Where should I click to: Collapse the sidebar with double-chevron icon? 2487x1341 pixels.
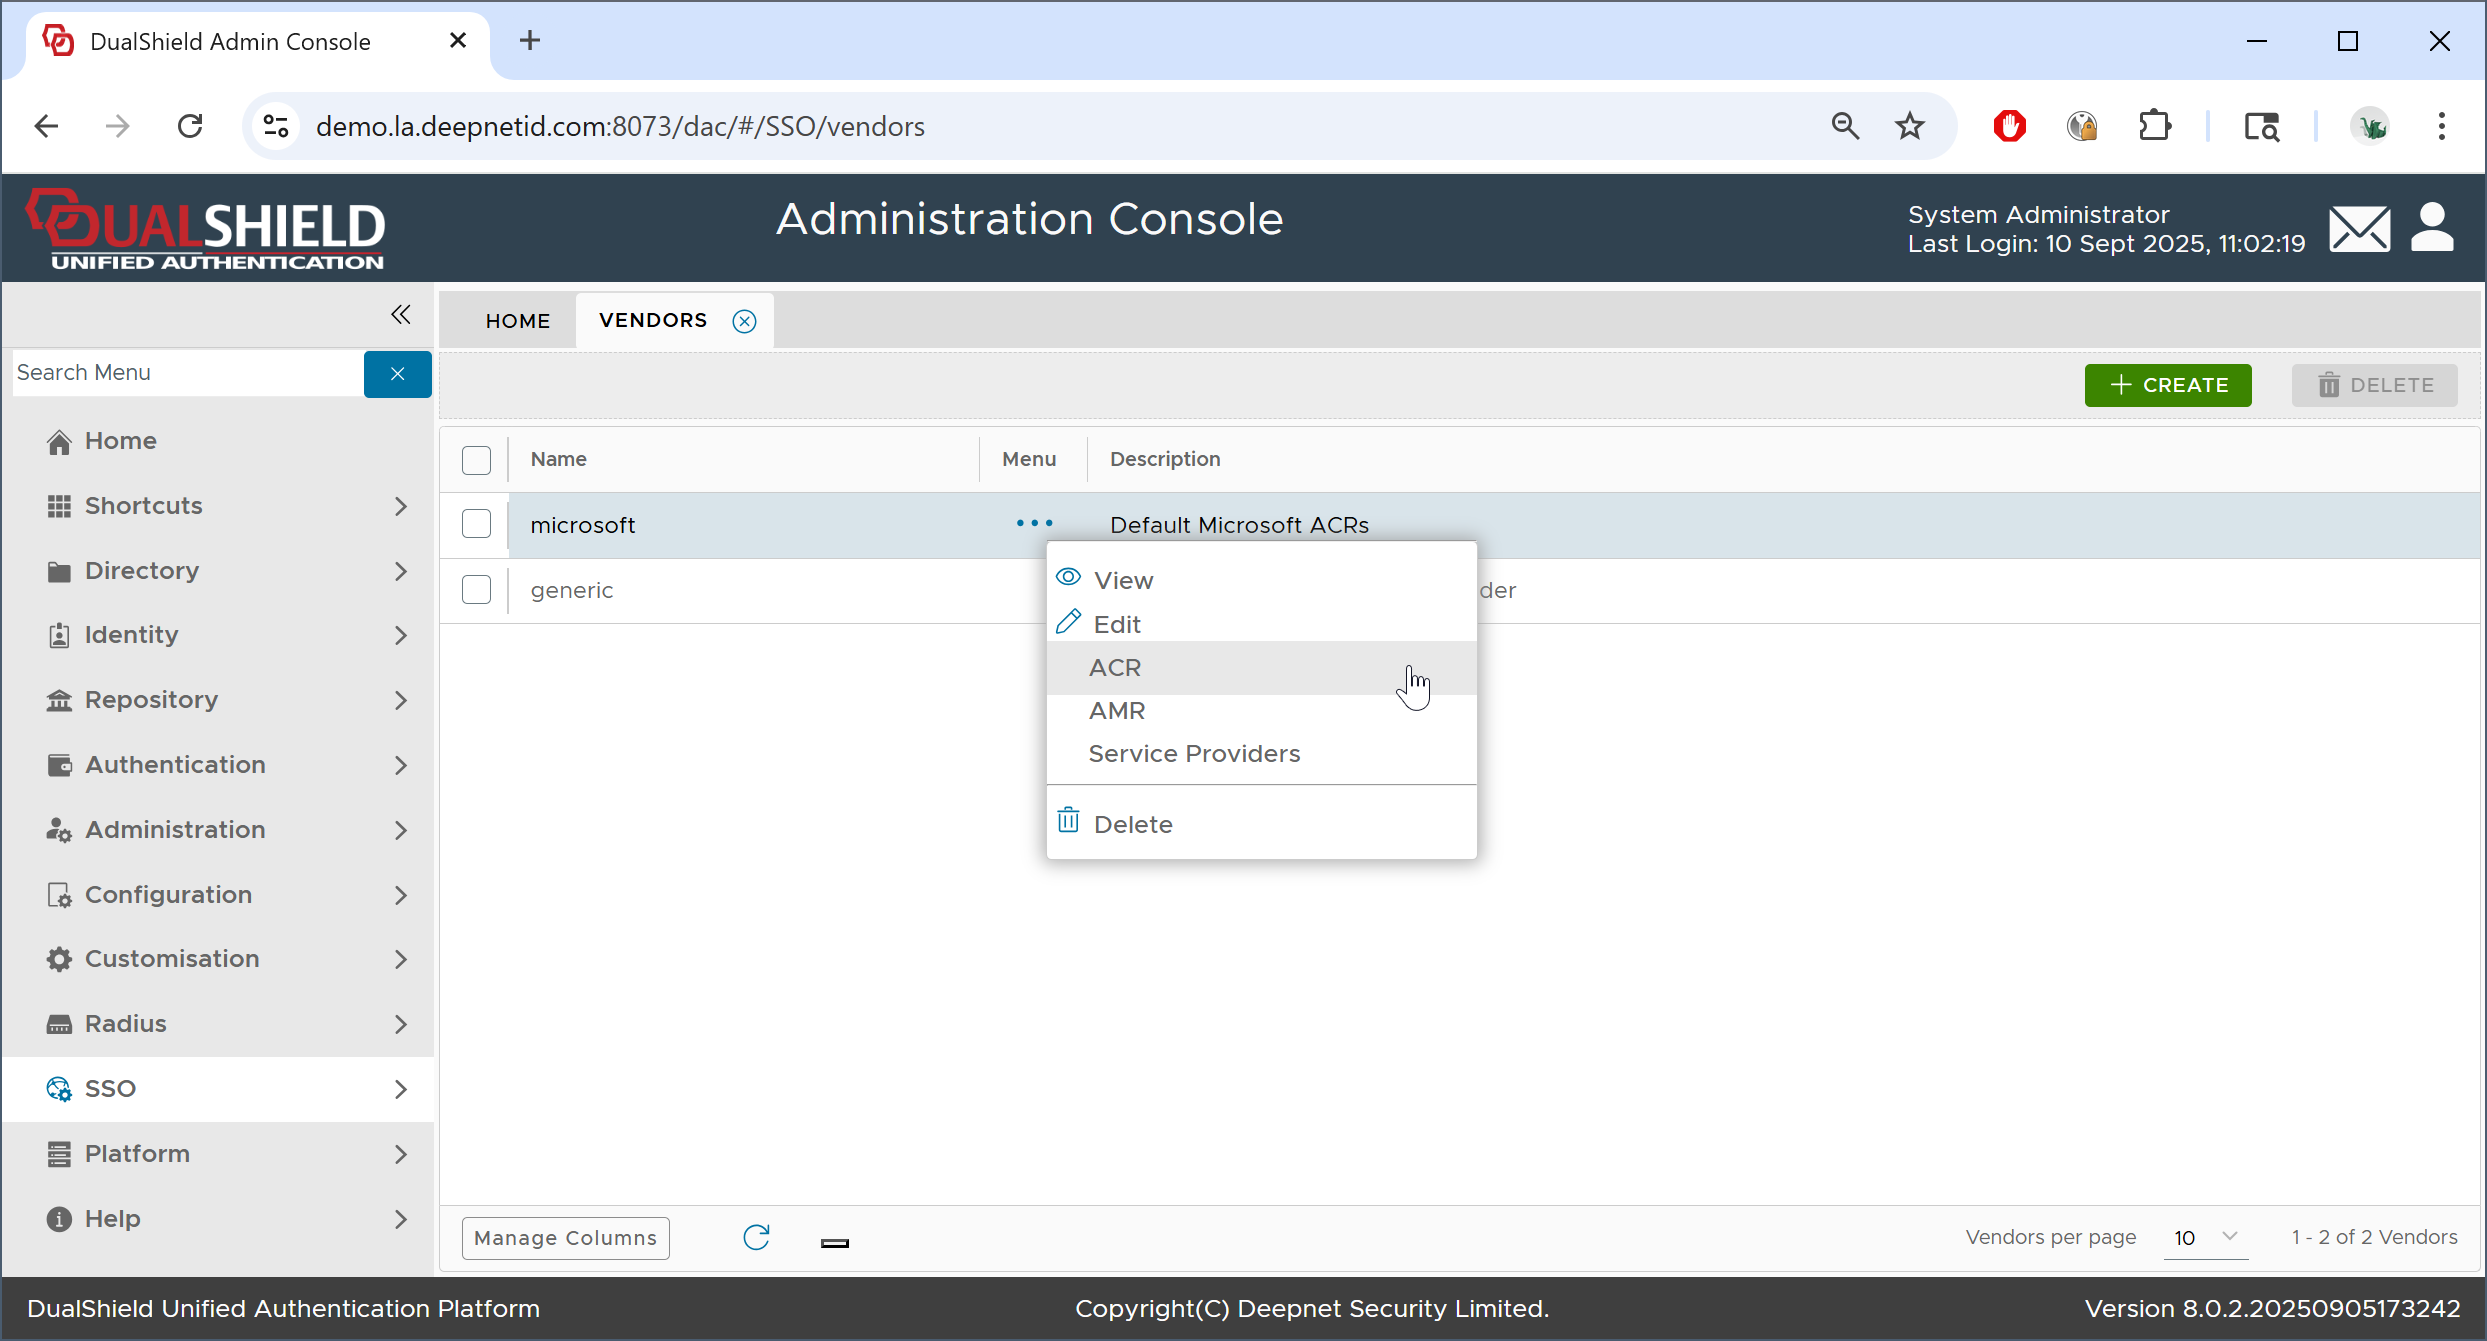click(x=401, y=315)
